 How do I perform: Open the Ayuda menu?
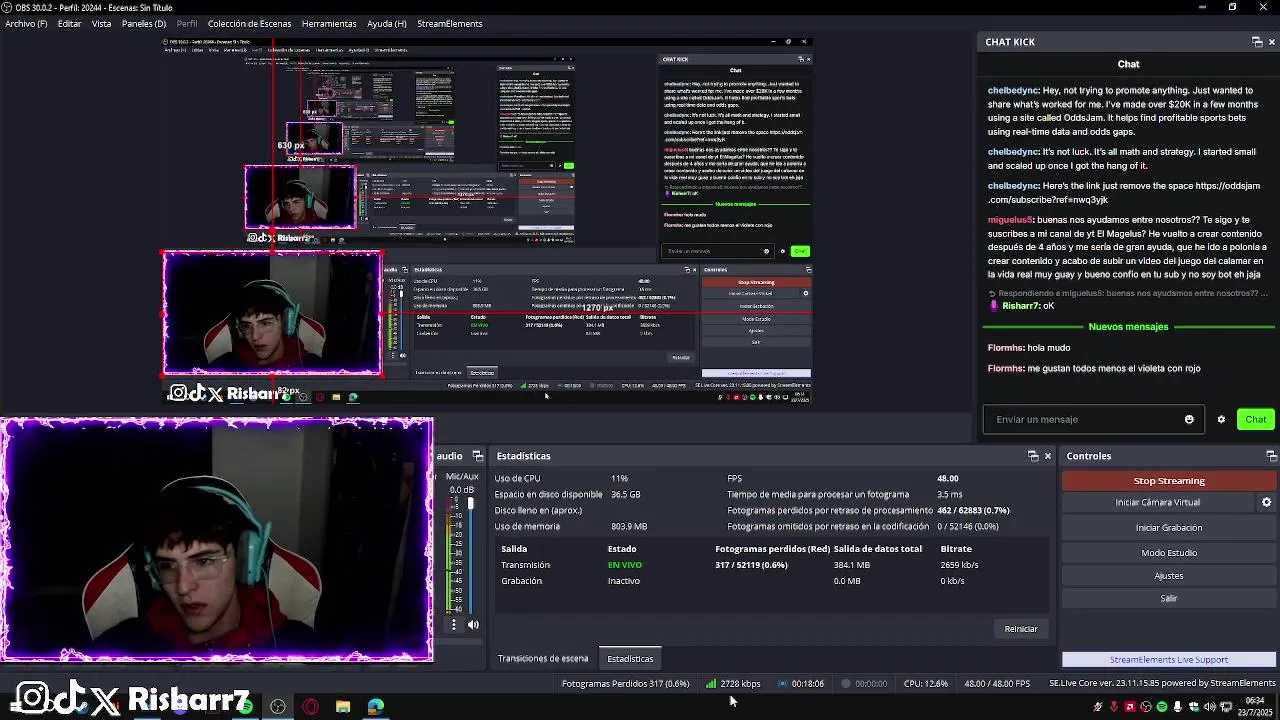pyautogui.click(x=387, y=23)
